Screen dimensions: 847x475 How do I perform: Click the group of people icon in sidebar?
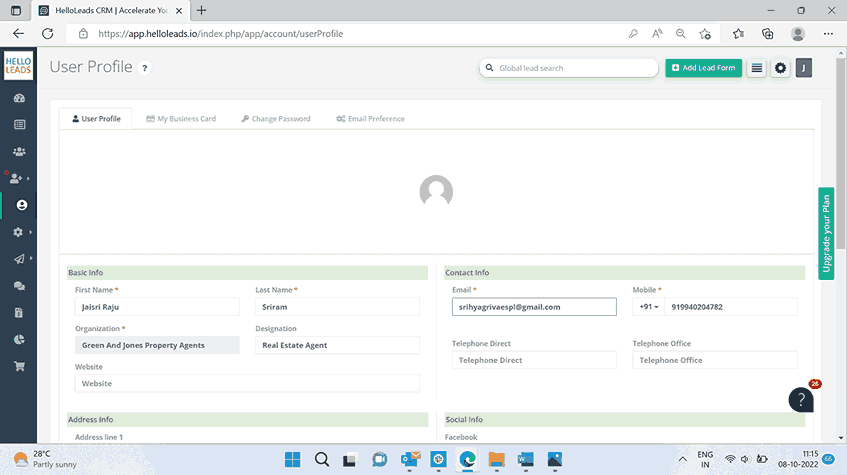(x=19, y=152)
